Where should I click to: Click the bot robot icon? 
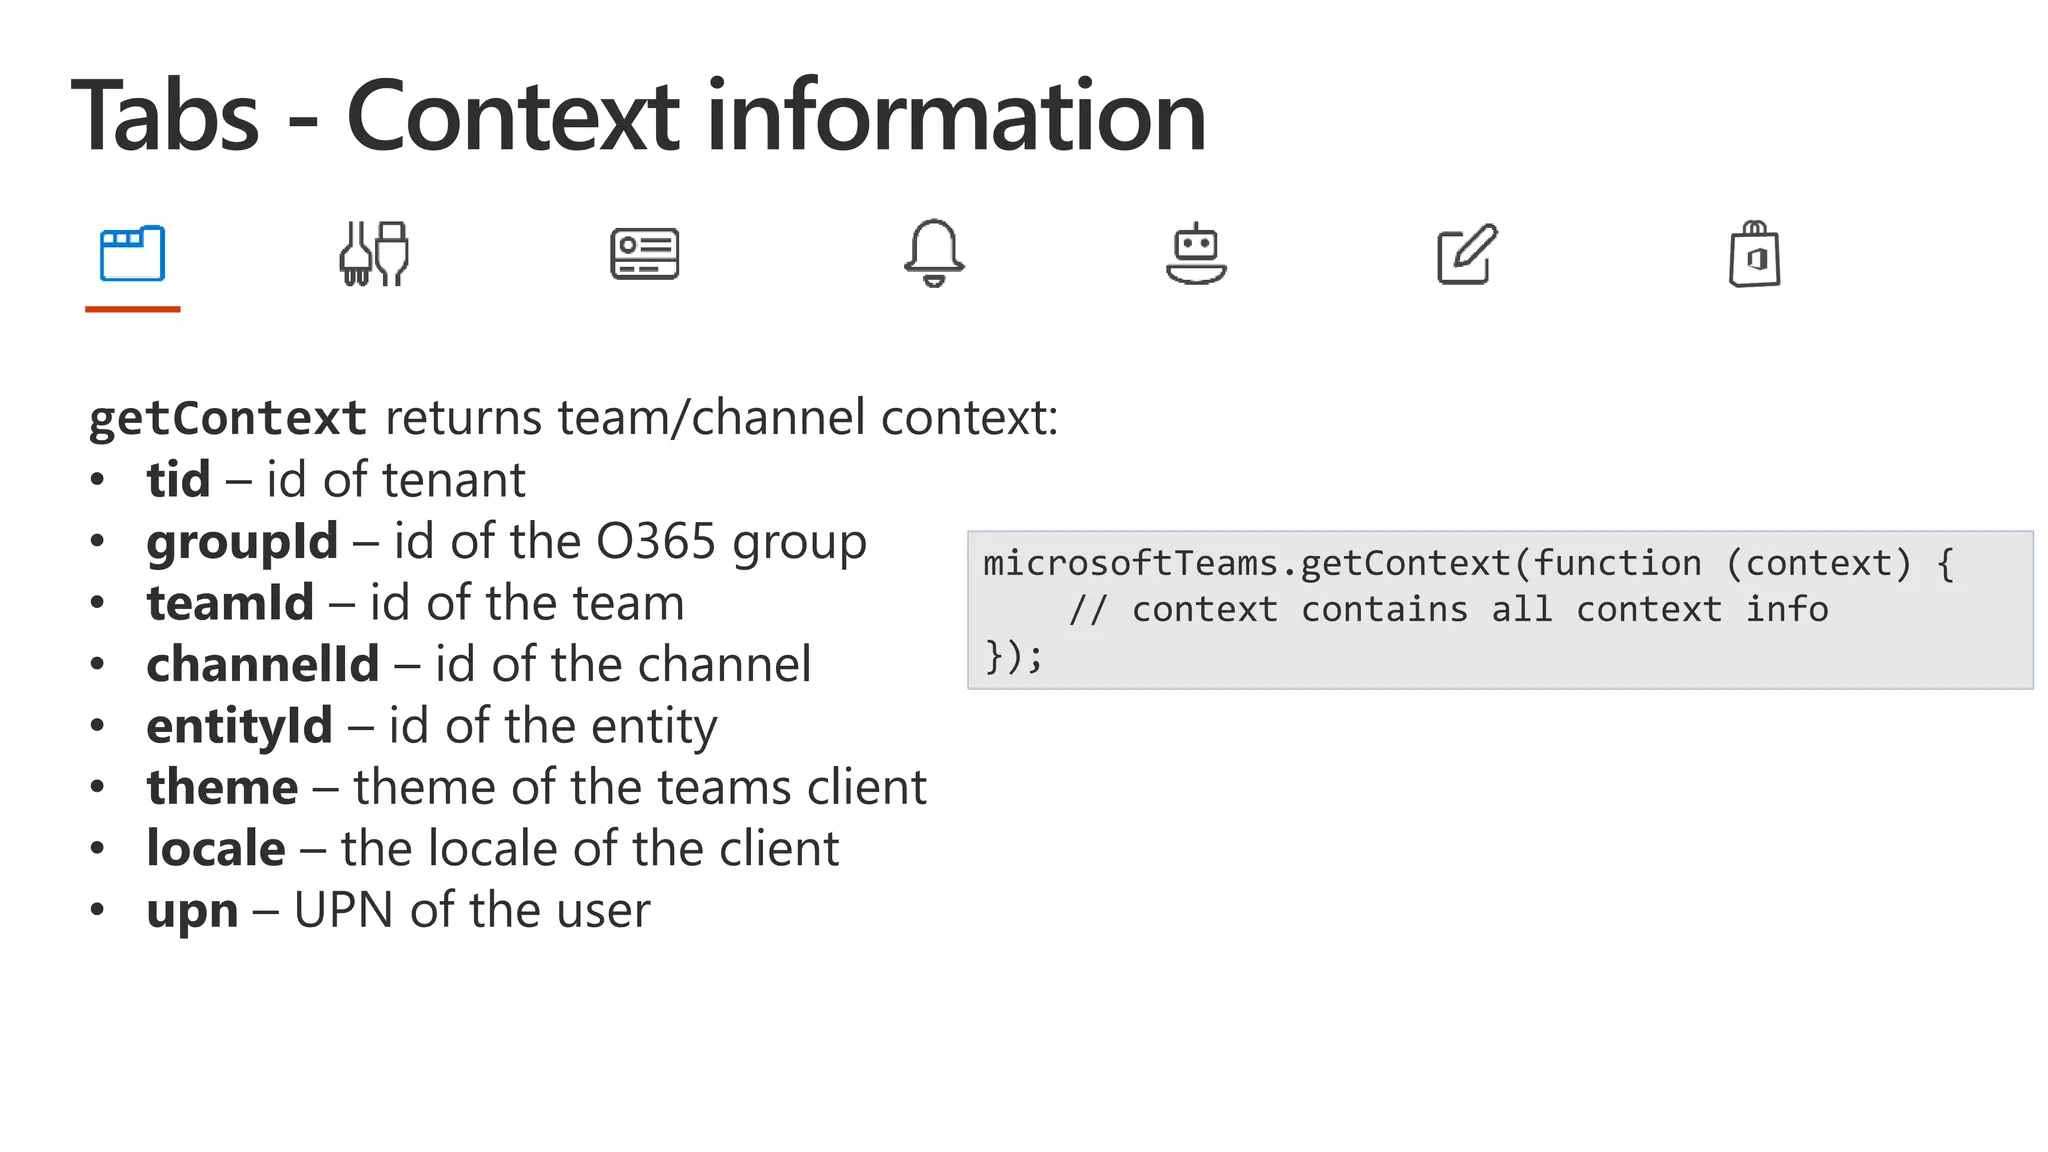pyautogui.click(x=1196, y=254)
